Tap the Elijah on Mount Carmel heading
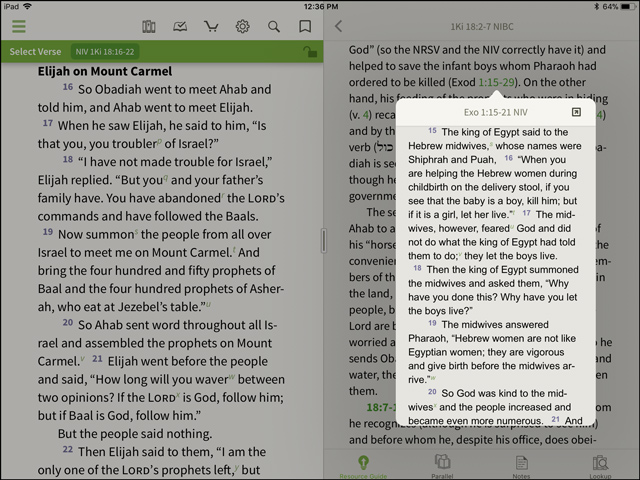Viewport: 640px width, 480px height. point(105,71)
